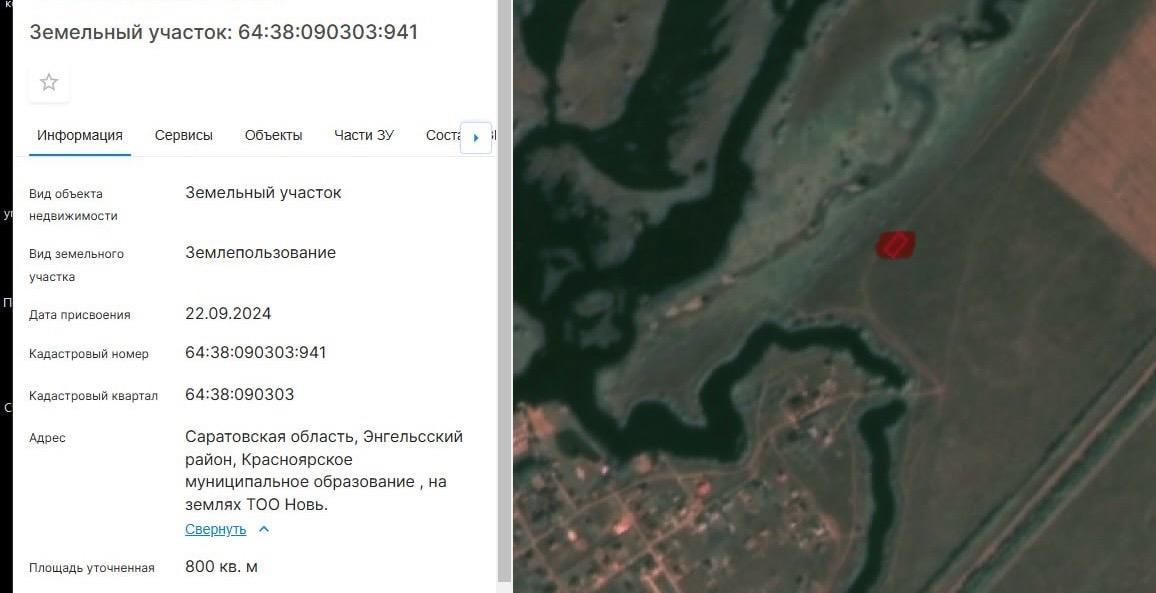Click the Землепользование value
The height and width of the screenshot is (593, 1156).
[260, 253]
